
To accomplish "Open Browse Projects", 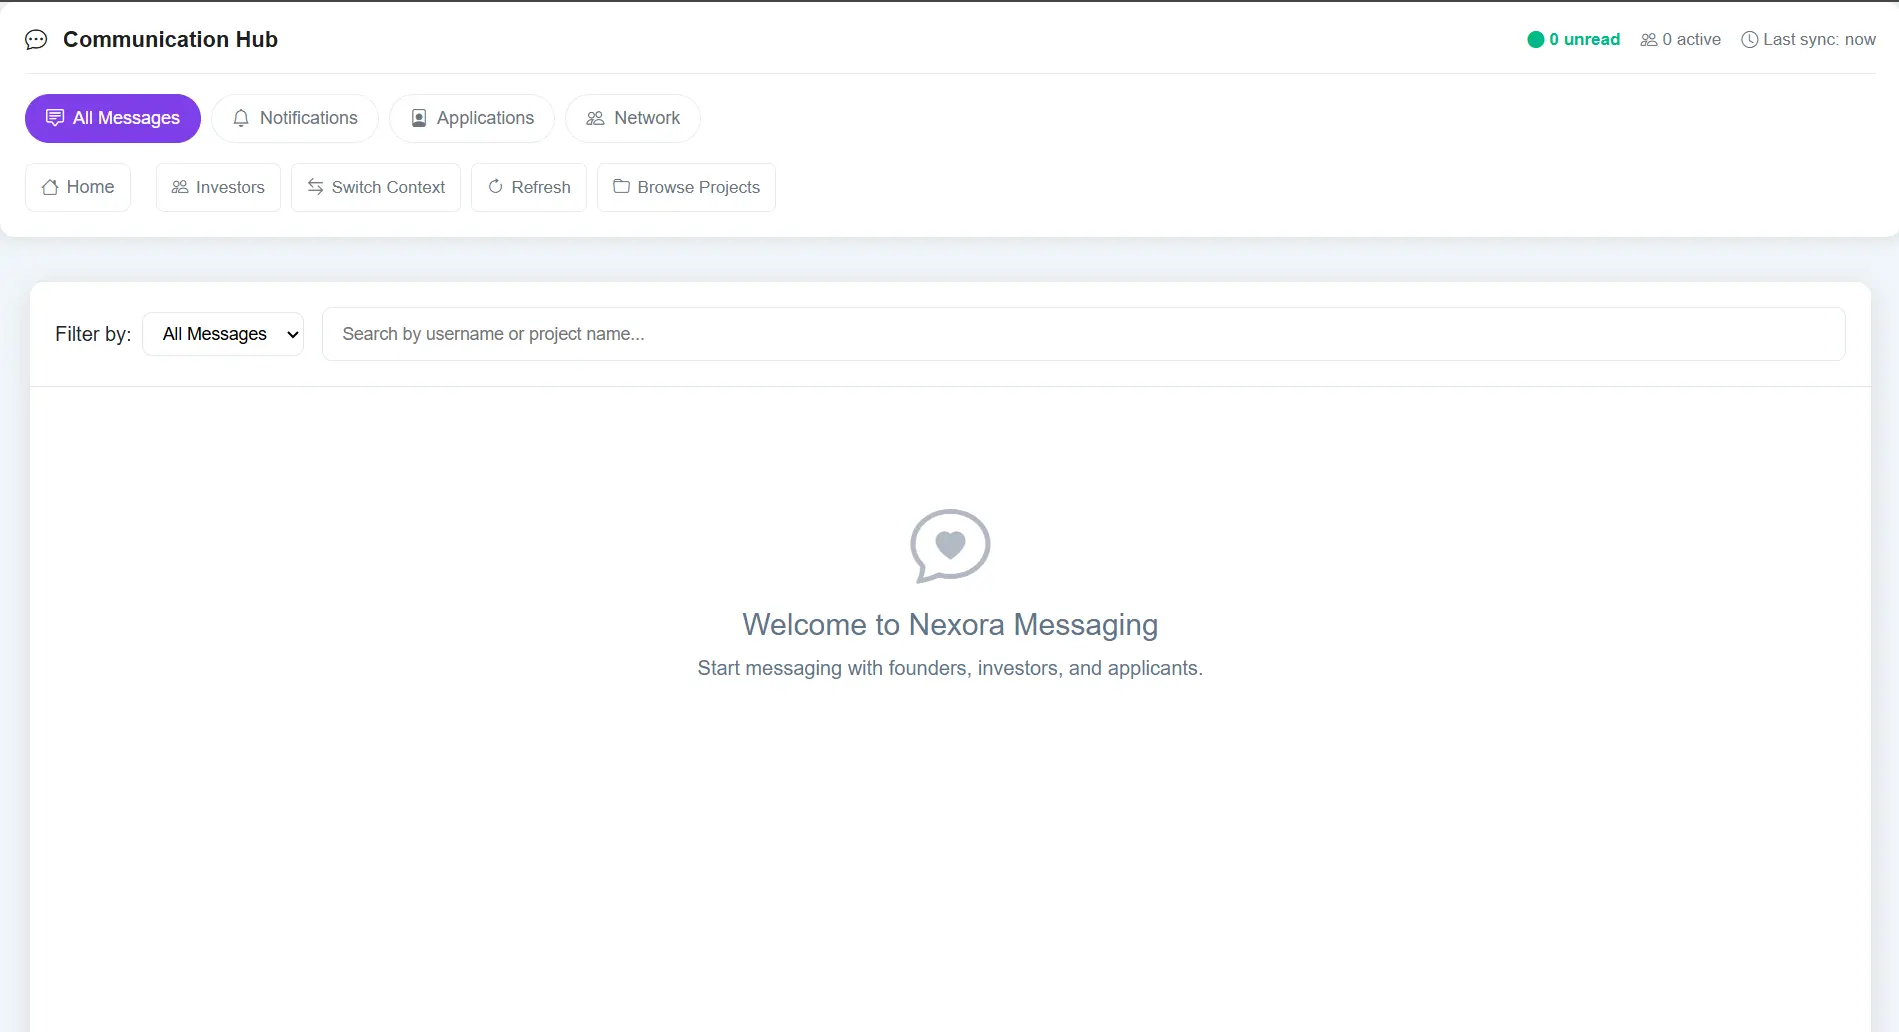I will tap(686, 187).
